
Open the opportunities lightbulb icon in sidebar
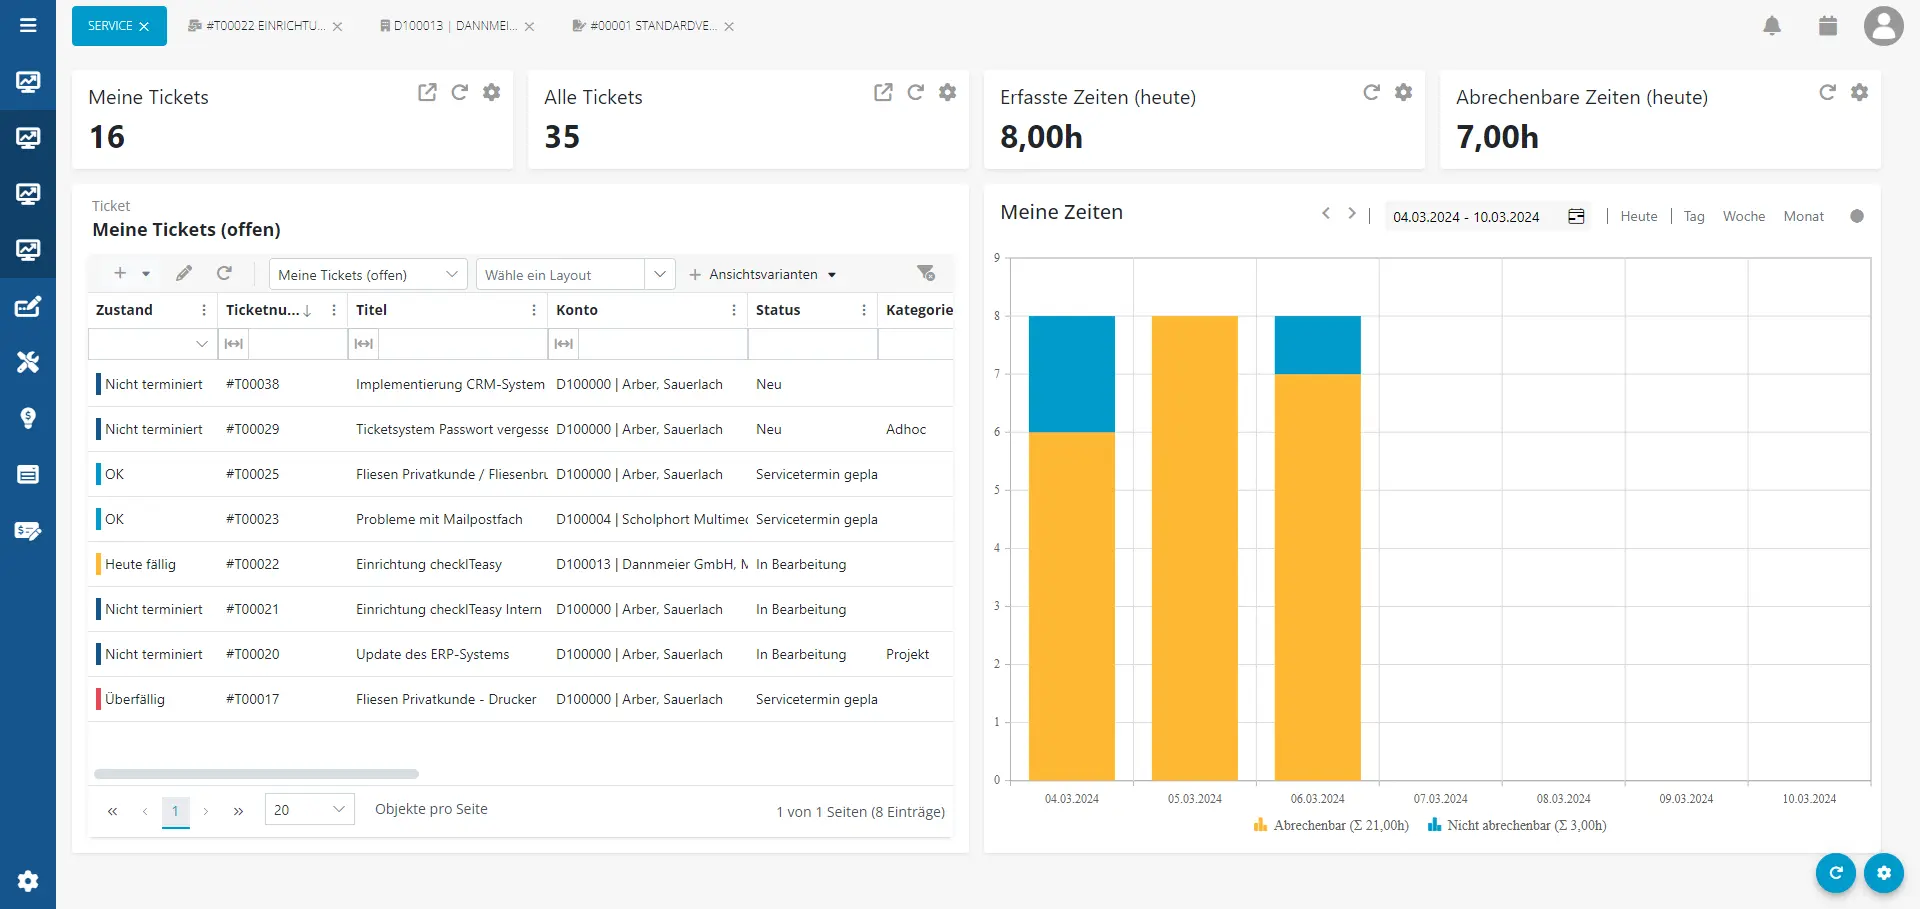[x=28, y=418]
